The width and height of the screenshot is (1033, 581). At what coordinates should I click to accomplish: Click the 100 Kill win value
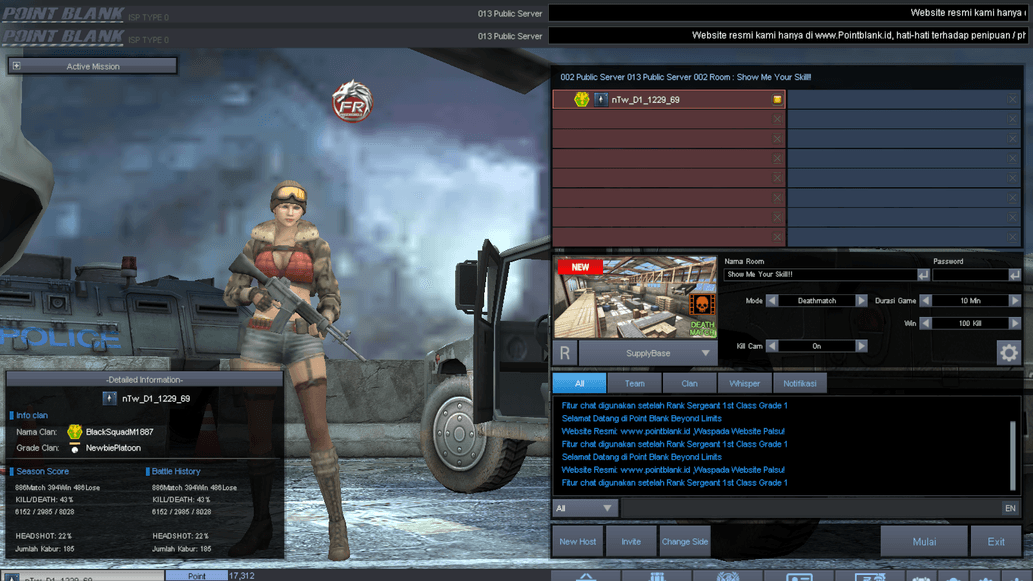pyautogui.click(x=970, y=323)
